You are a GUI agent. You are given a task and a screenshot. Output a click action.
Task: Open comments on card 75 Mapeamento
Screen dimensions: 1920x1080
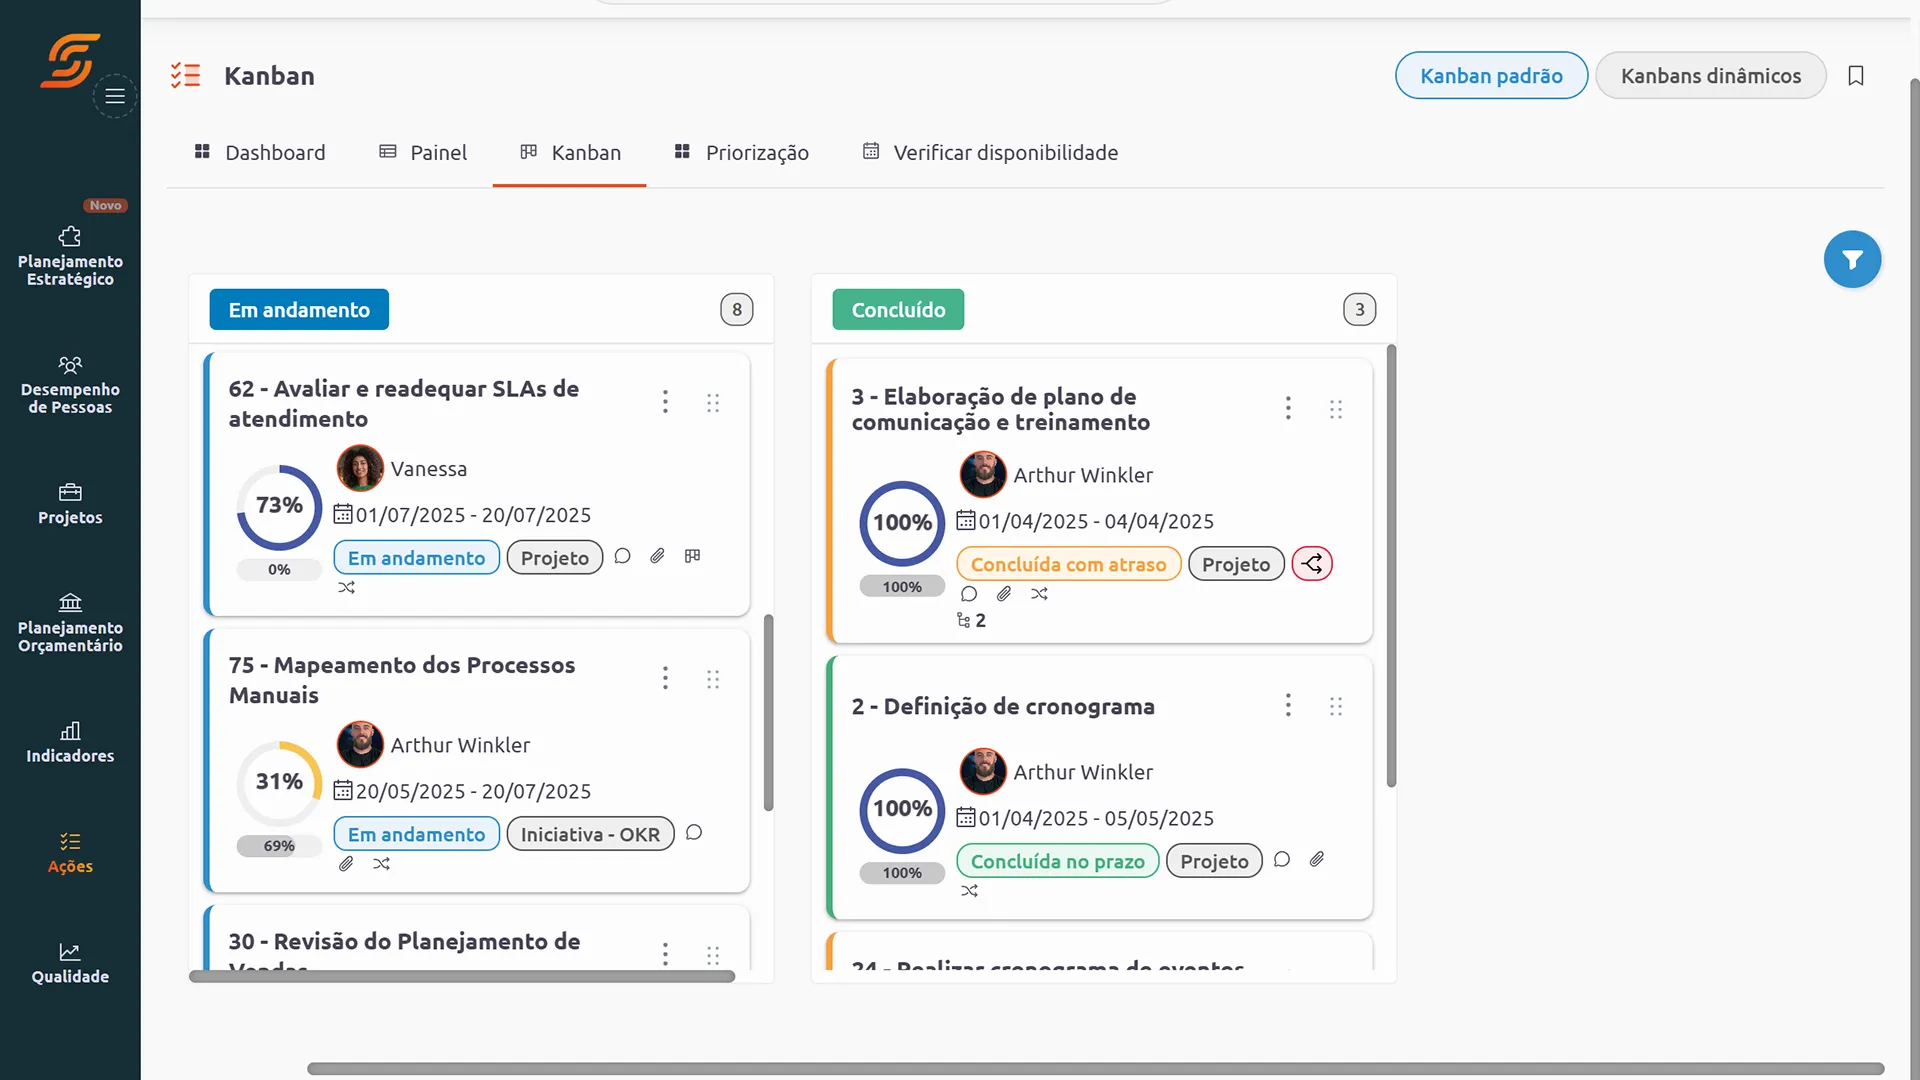[694, 832]
